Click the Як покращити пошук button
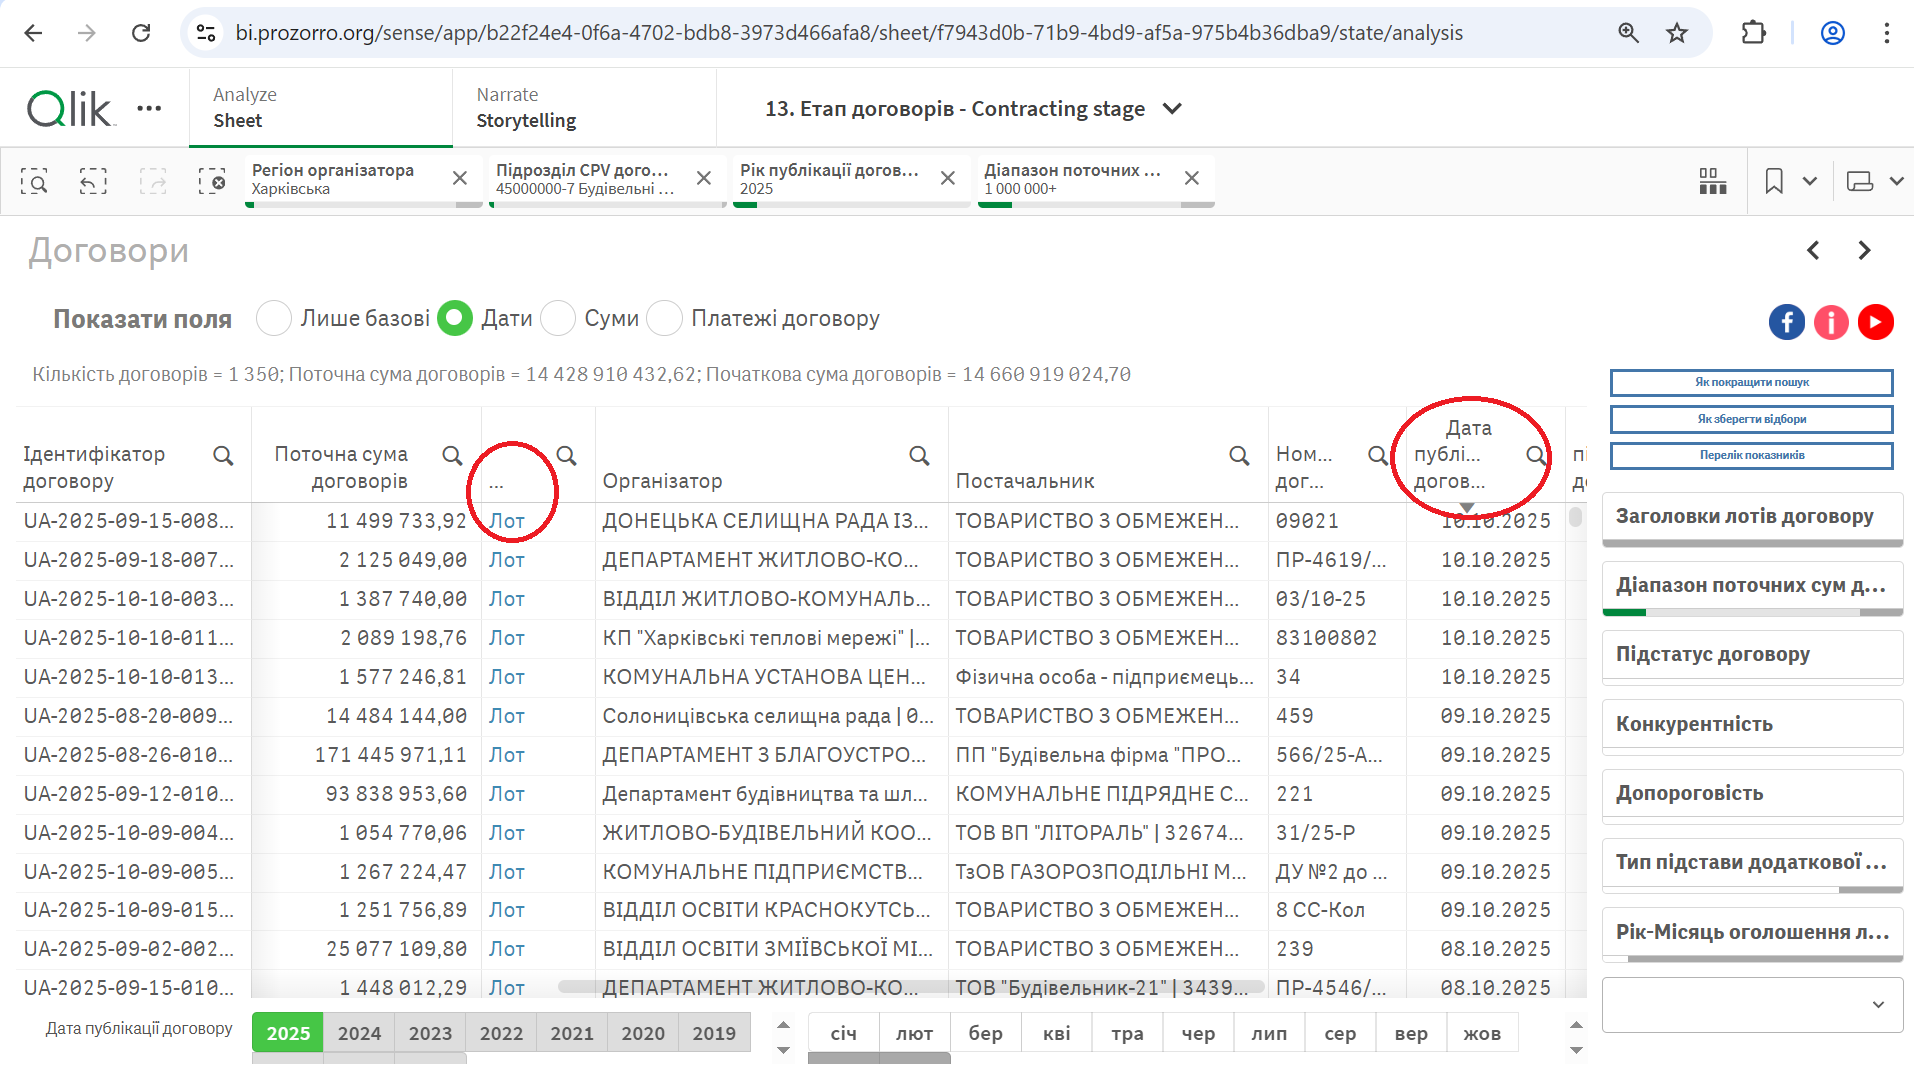1914x1075 pixels. coord(1751,382)
